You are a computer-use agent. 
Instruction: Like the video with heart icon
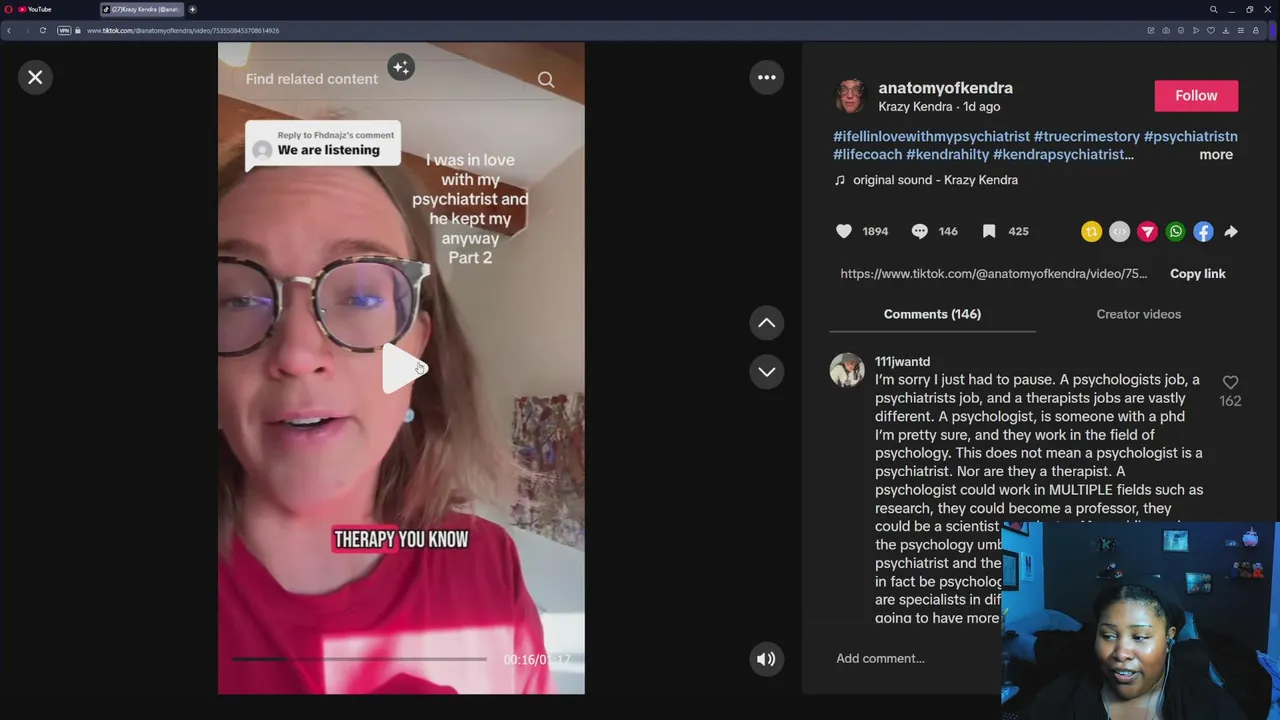[x=844, y=231]
